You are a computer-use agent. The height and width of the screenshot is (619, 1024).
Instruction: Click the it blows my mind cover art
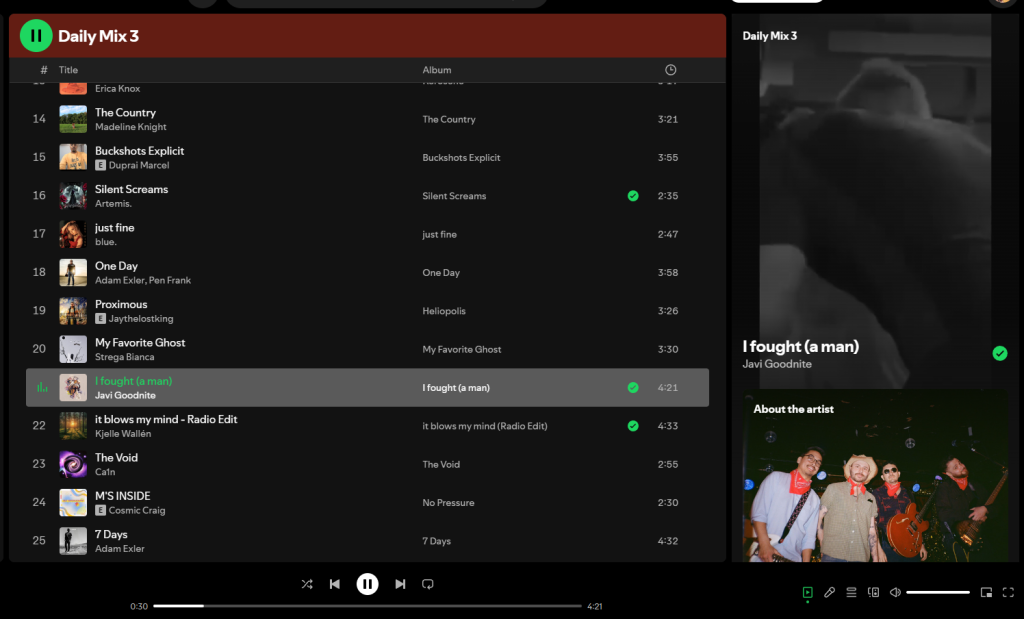(x=73, y=426)
